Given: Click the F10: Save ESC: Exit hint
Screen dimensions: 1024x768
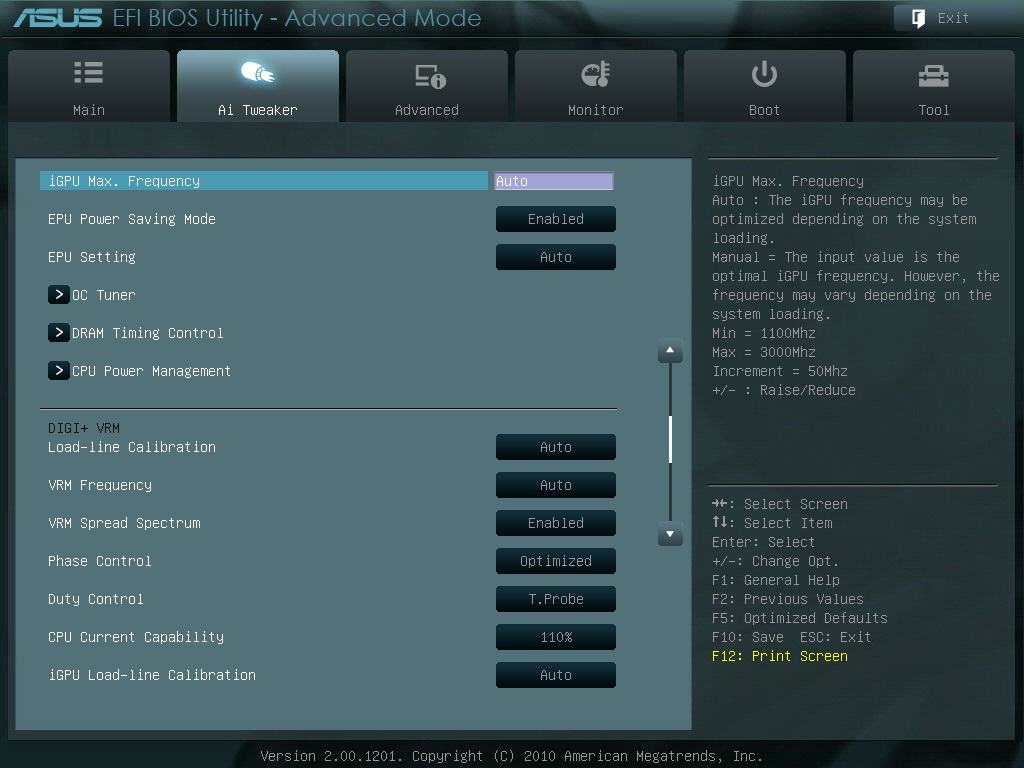Looking at the screenshot, I should (792, 637).
